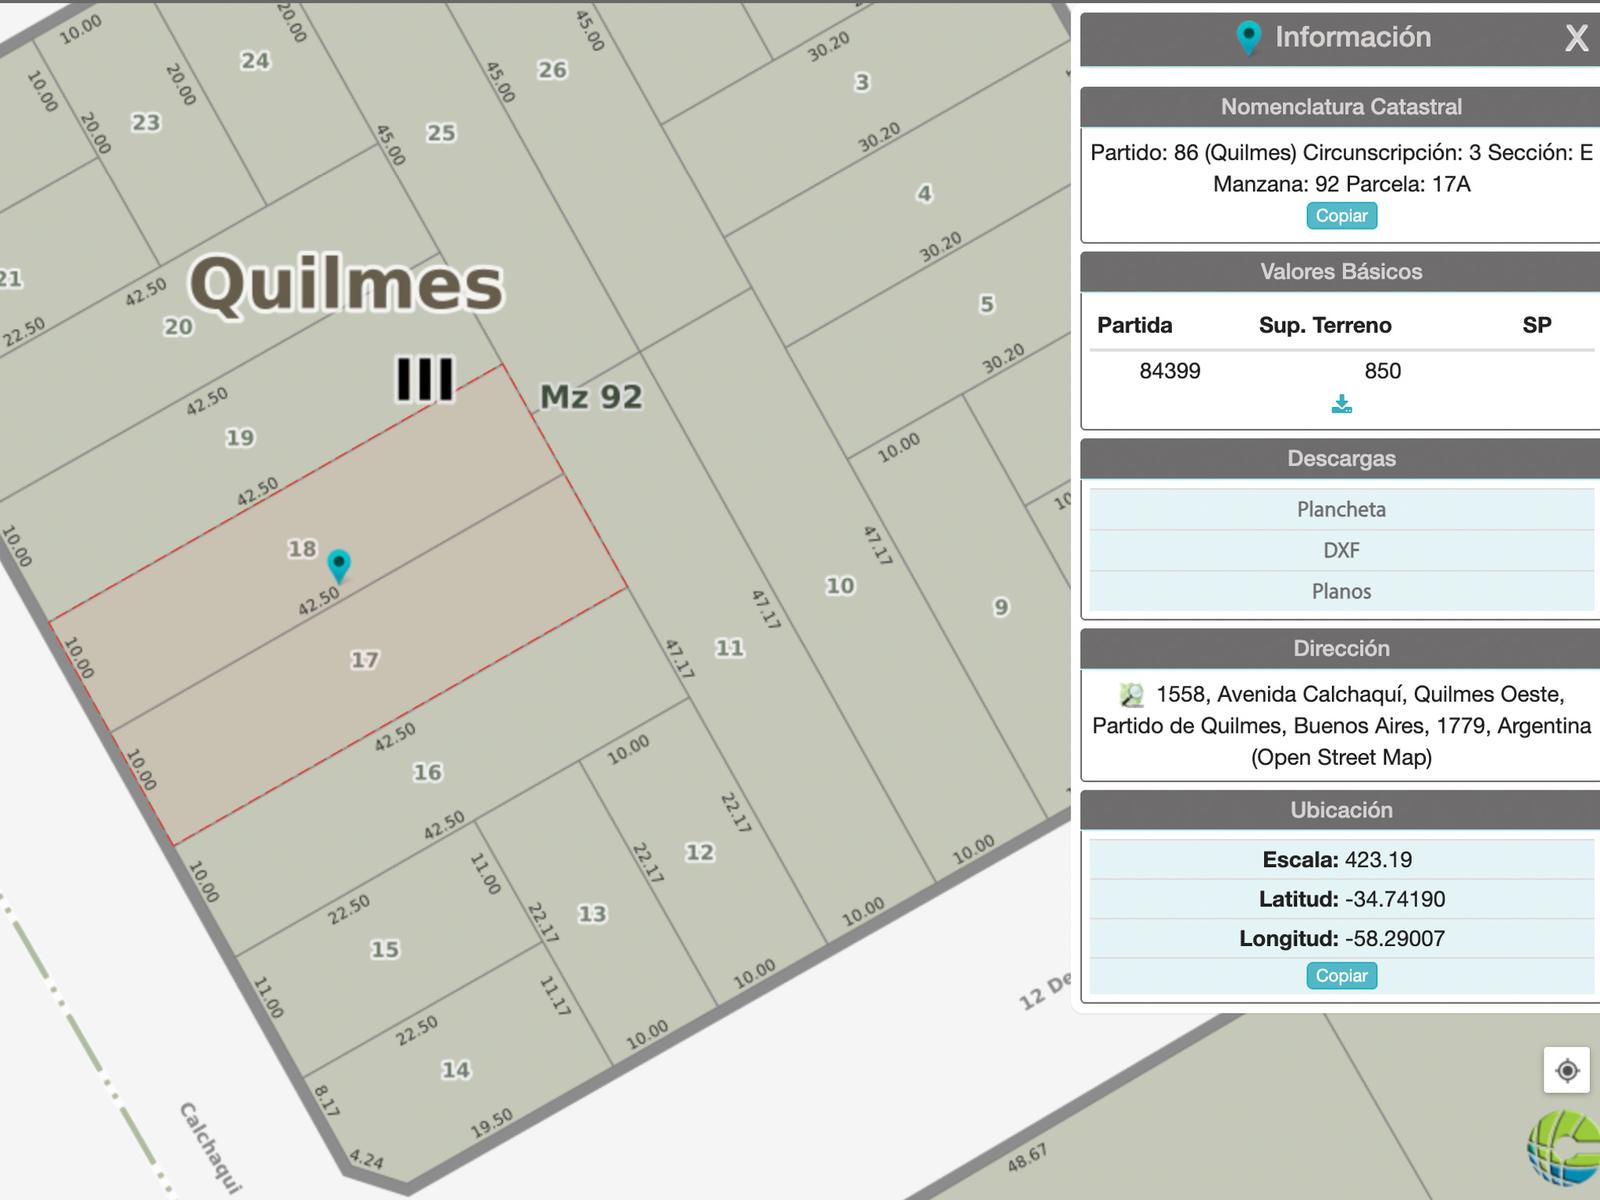
Task: Select parcel 10 on the map
Action: pos(840,586)
